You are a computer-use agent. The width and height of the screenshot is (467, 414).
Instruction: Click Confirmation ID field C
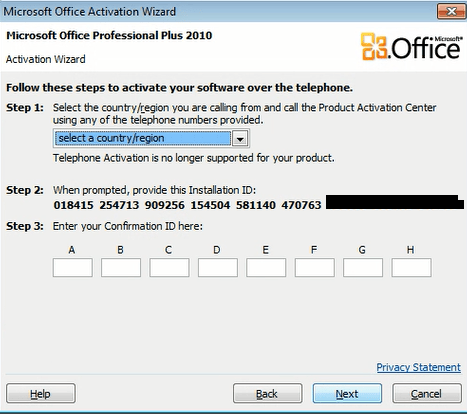tap(169, 267)
